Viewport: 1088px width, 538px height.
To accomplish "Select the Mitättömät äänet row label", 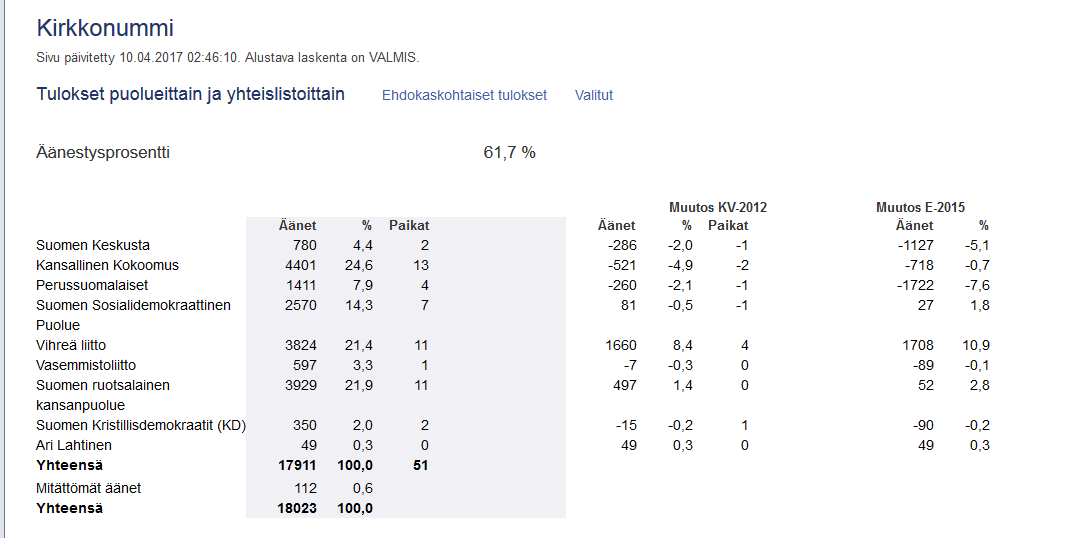I will pyautogui.click(x=89, y=488).
